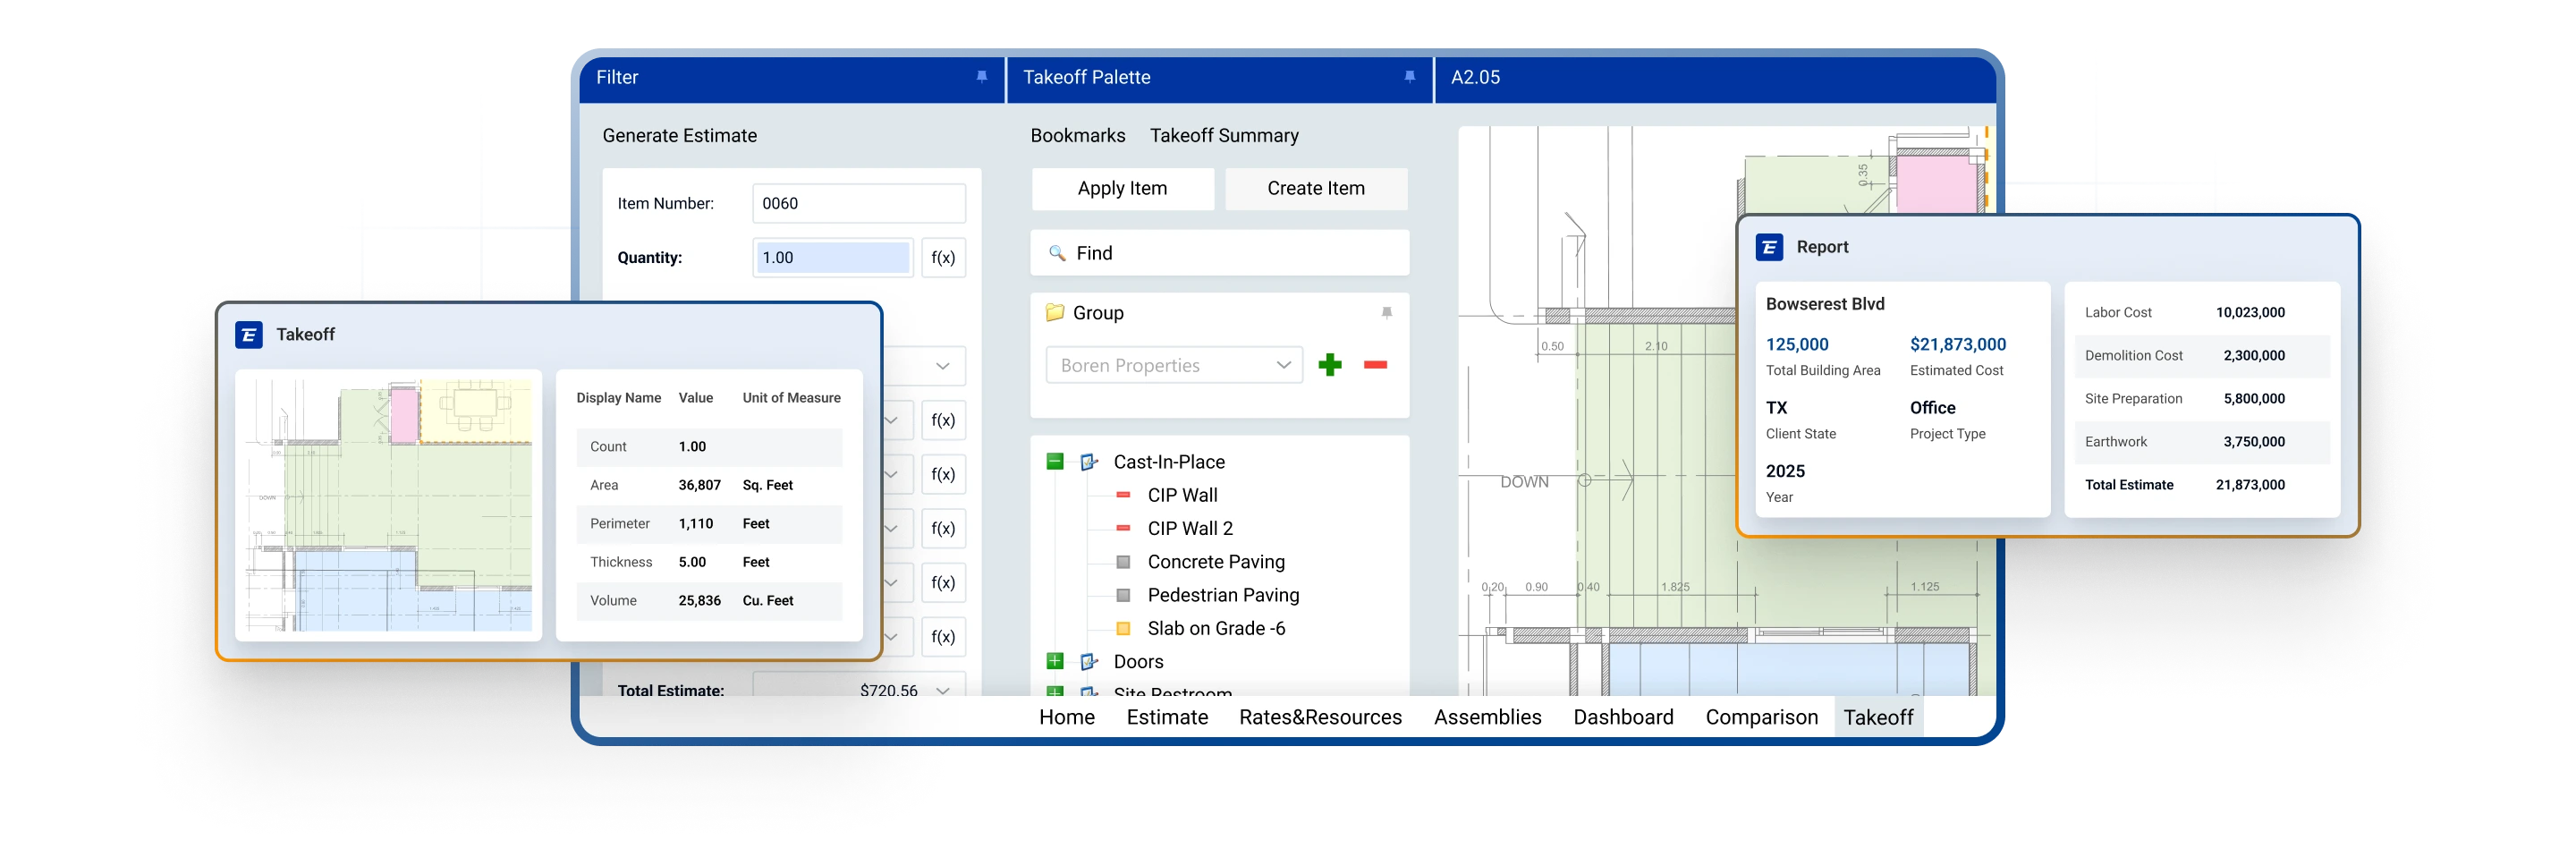The height and width of the screenshot is (857, 2576).
Task: Expand the Doors tree node
Action: (x=1054, y=661)
